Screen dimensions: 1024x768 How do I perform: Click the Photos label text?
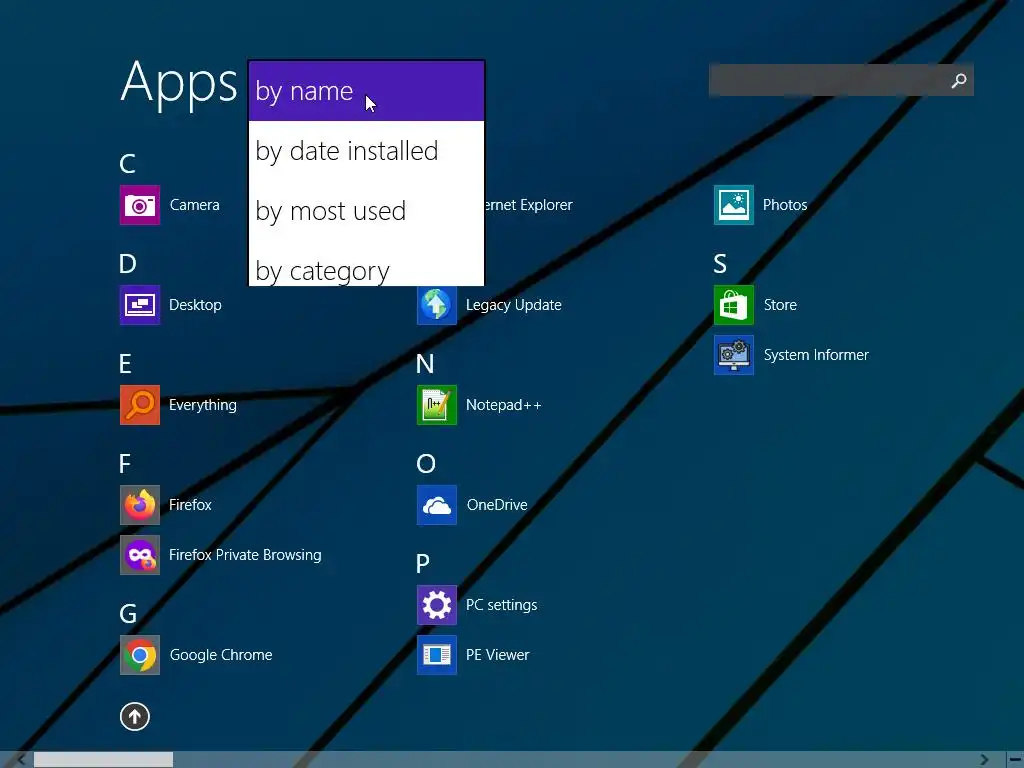tap(785, 205)
